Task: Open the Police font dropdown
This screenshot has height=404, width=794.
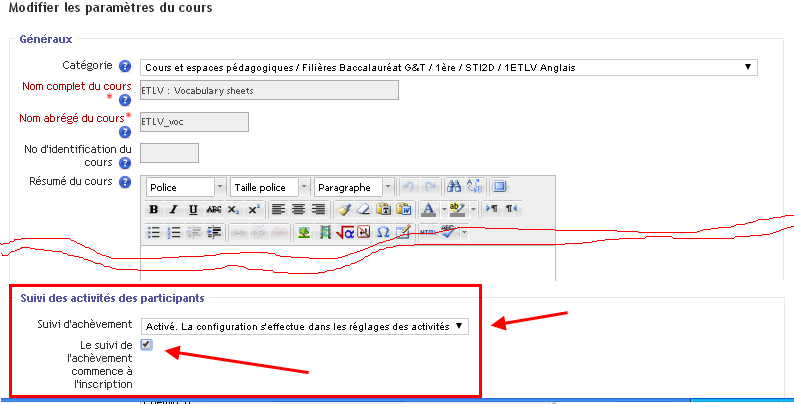Action: tap(186, 187)
